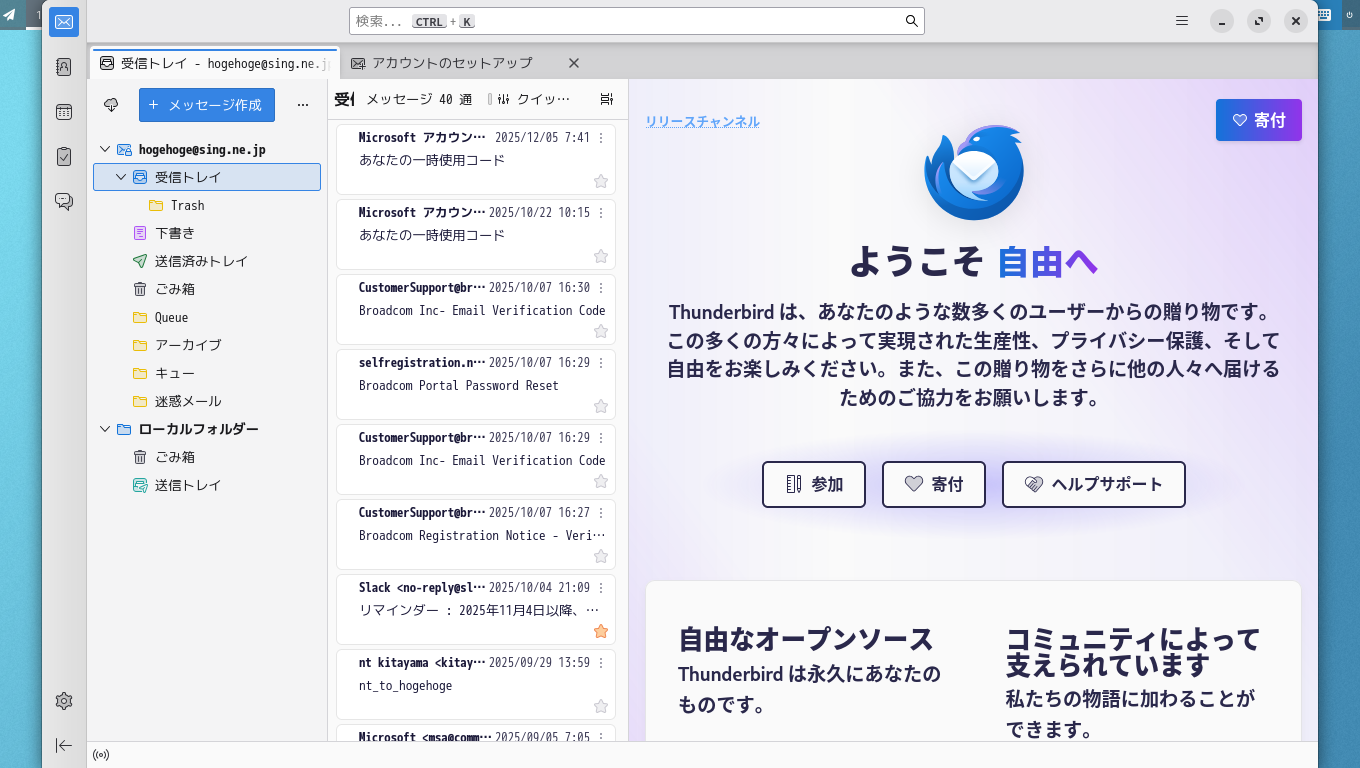The height and width of the screenshot is (768, 1360).
Task: Open the あなたの一時使用コード message from 2025/12/05
Action: pyautogui.click(x=476, y=159)
